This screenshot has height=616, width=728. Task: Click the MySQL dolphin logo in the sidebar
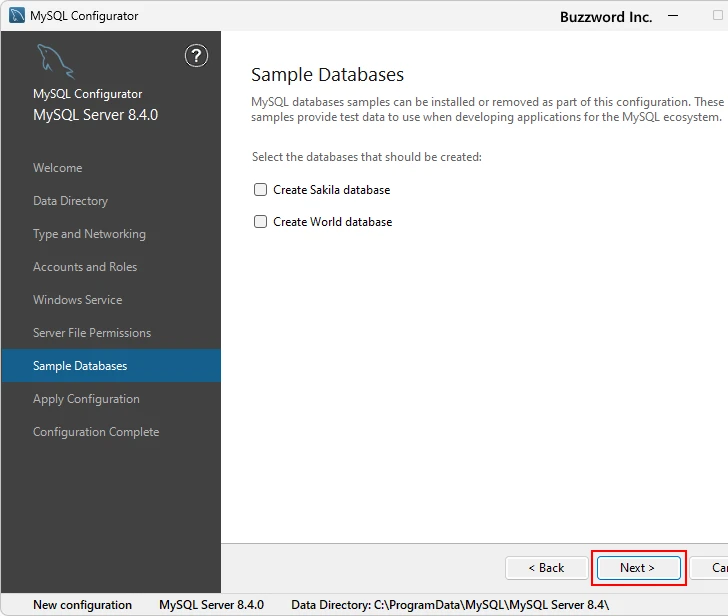[x=55, y=61]
